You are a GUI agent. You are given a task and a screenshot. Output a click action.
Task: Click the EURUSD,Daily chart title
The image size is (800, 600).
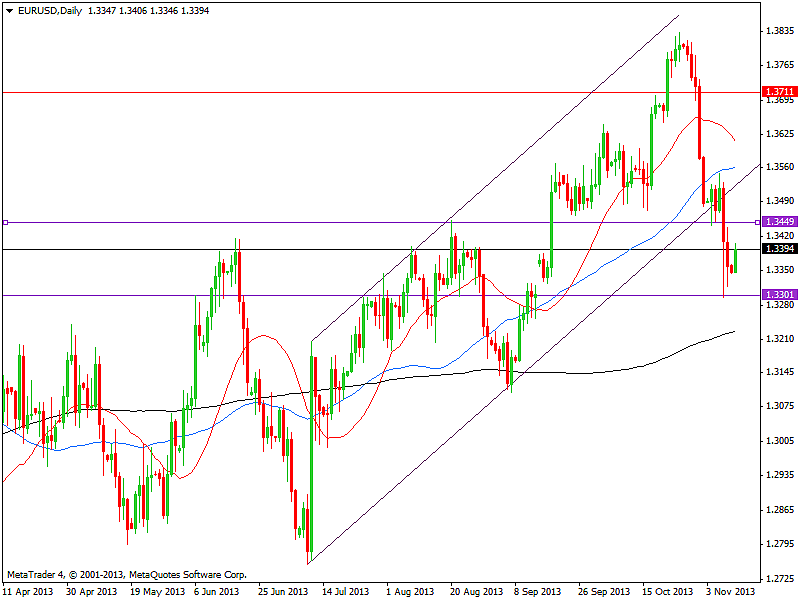click(50, 9)
